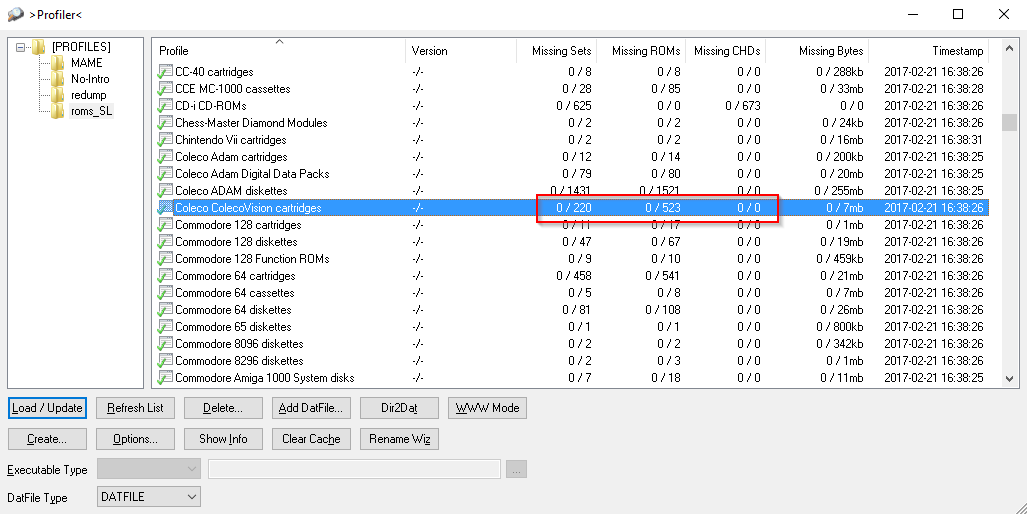Sort list by Missing Sets column

556,50
